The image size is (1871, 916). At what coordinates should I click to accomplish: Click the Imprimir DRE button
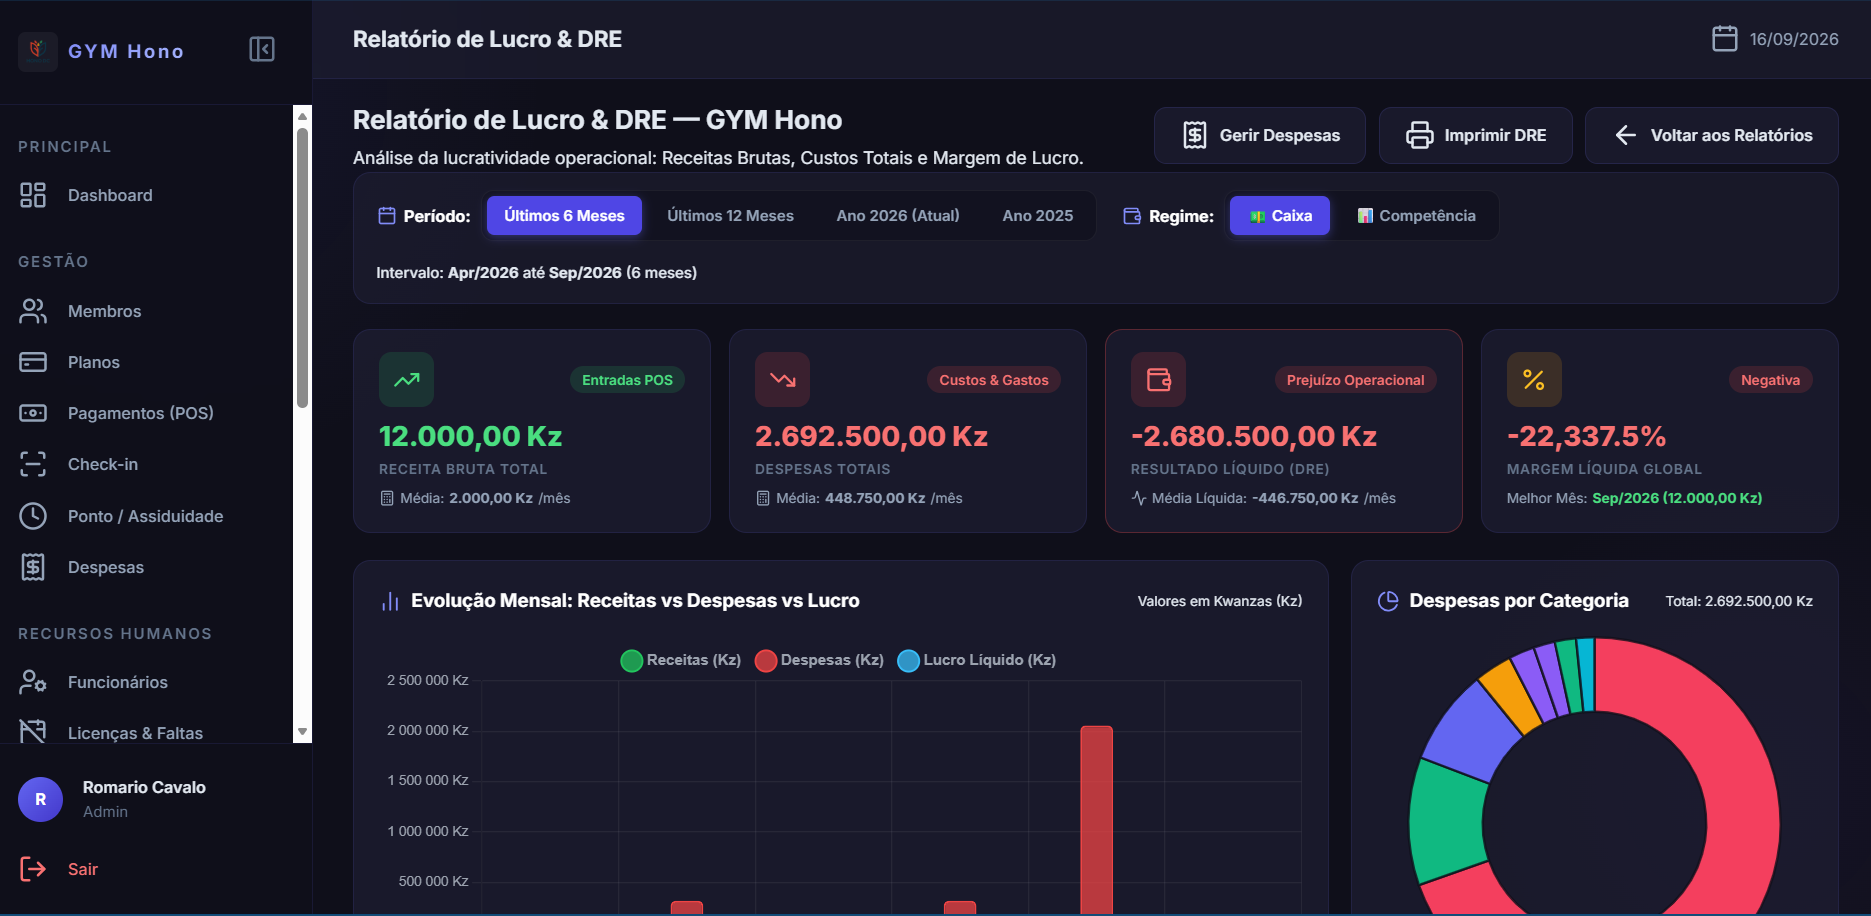1476,135
